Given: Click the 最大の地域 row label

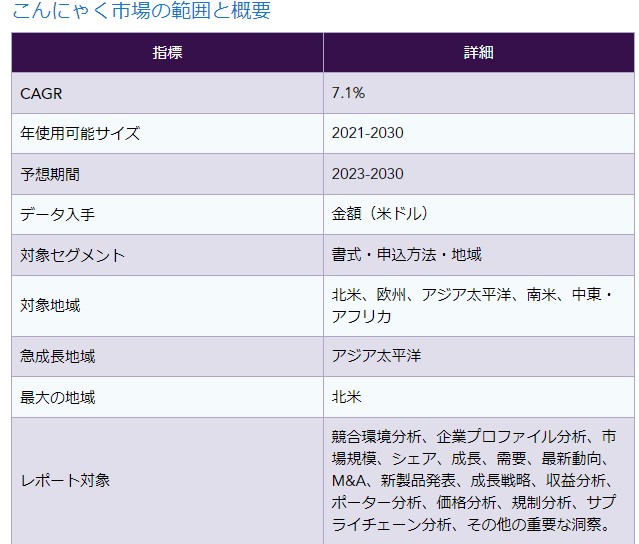Looking at the screenshot, I should tap(57, 397).
